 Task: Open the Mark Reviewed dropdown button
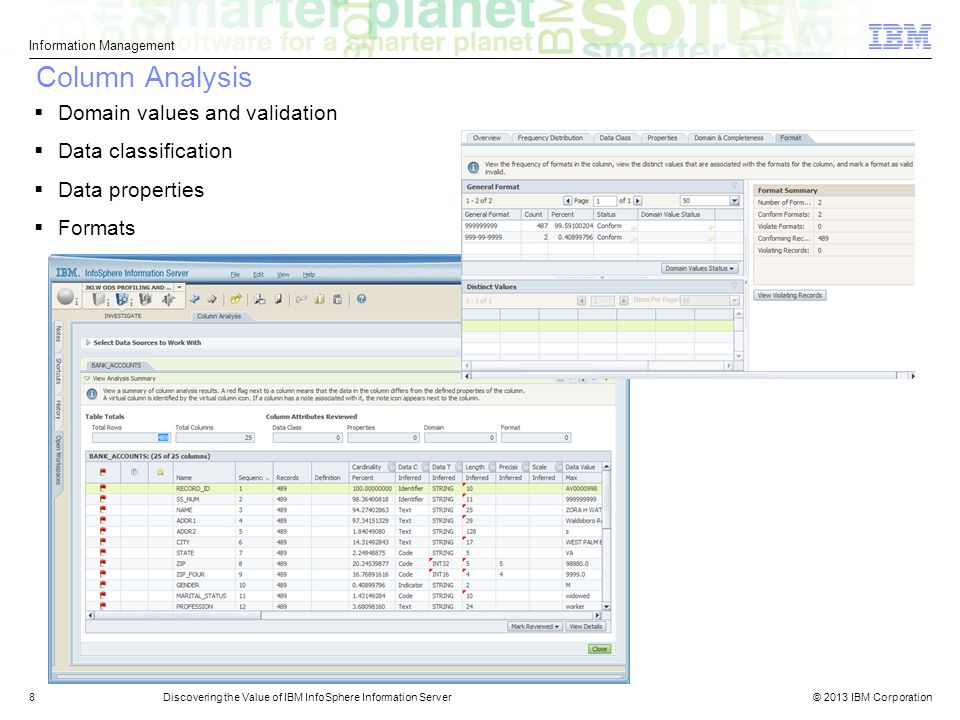point(534,626)
